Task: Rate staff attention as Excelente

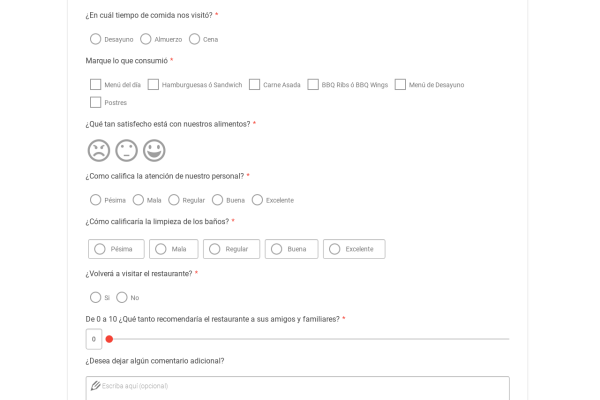Action: 258,200
